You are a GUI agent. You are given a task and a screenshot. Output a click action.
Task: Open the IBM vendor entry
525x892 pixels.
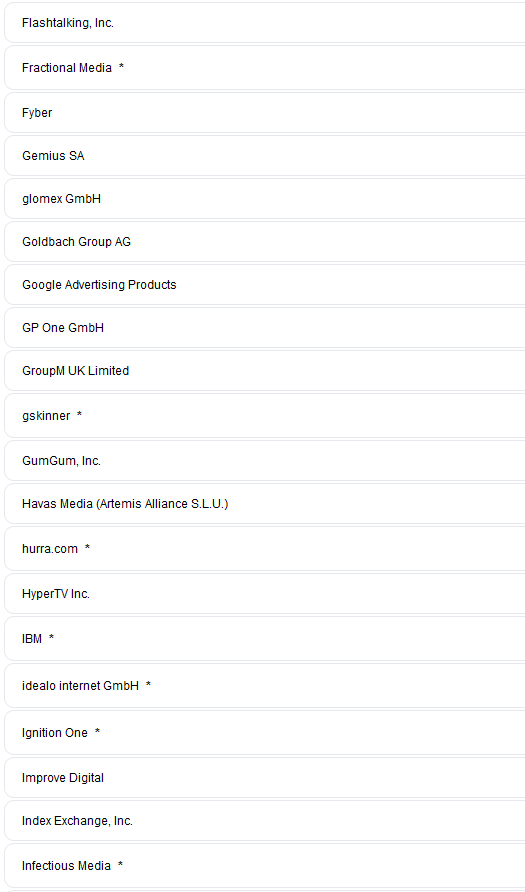(264, 639)
